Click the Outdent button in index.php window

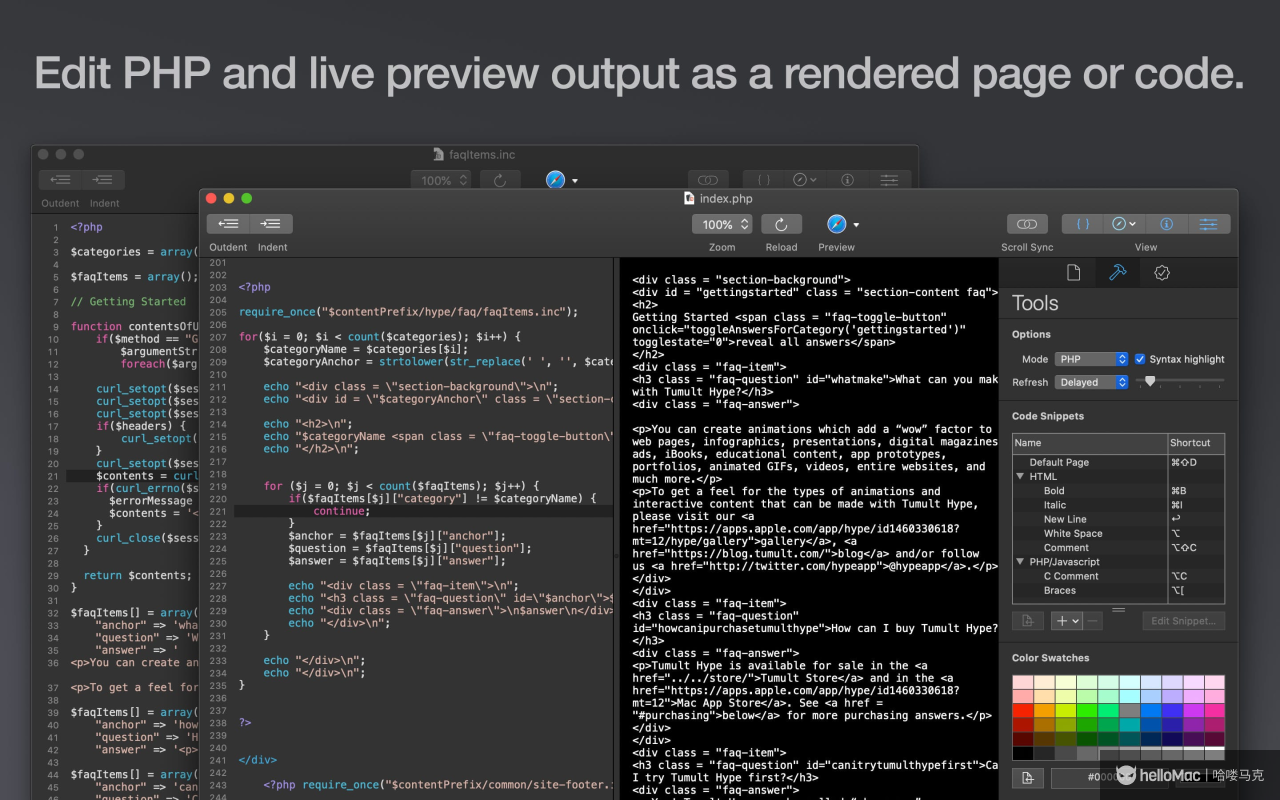[228, 224]
